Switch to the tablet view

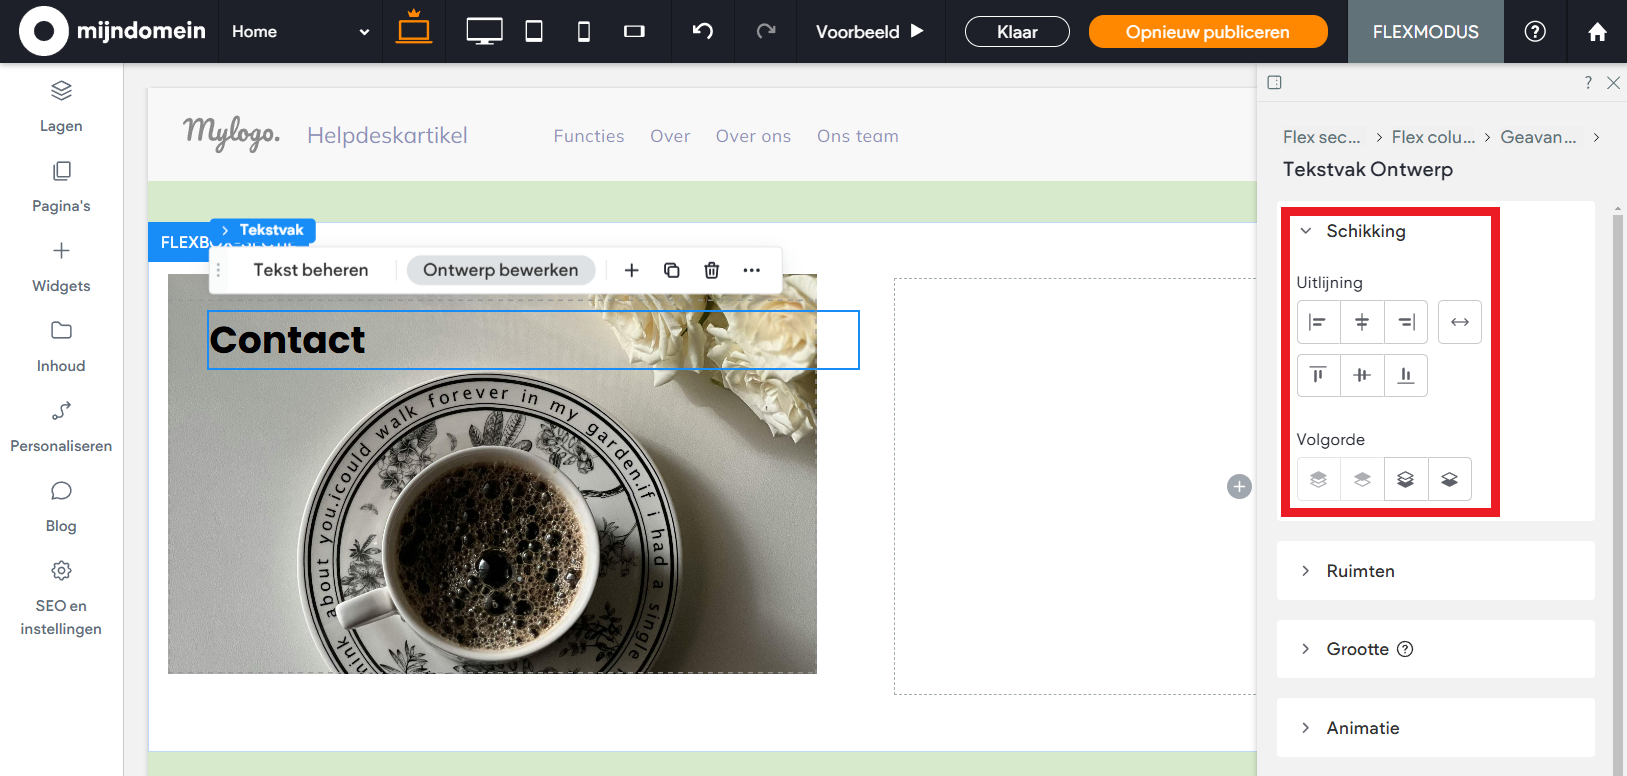click(x=534, y=31)
